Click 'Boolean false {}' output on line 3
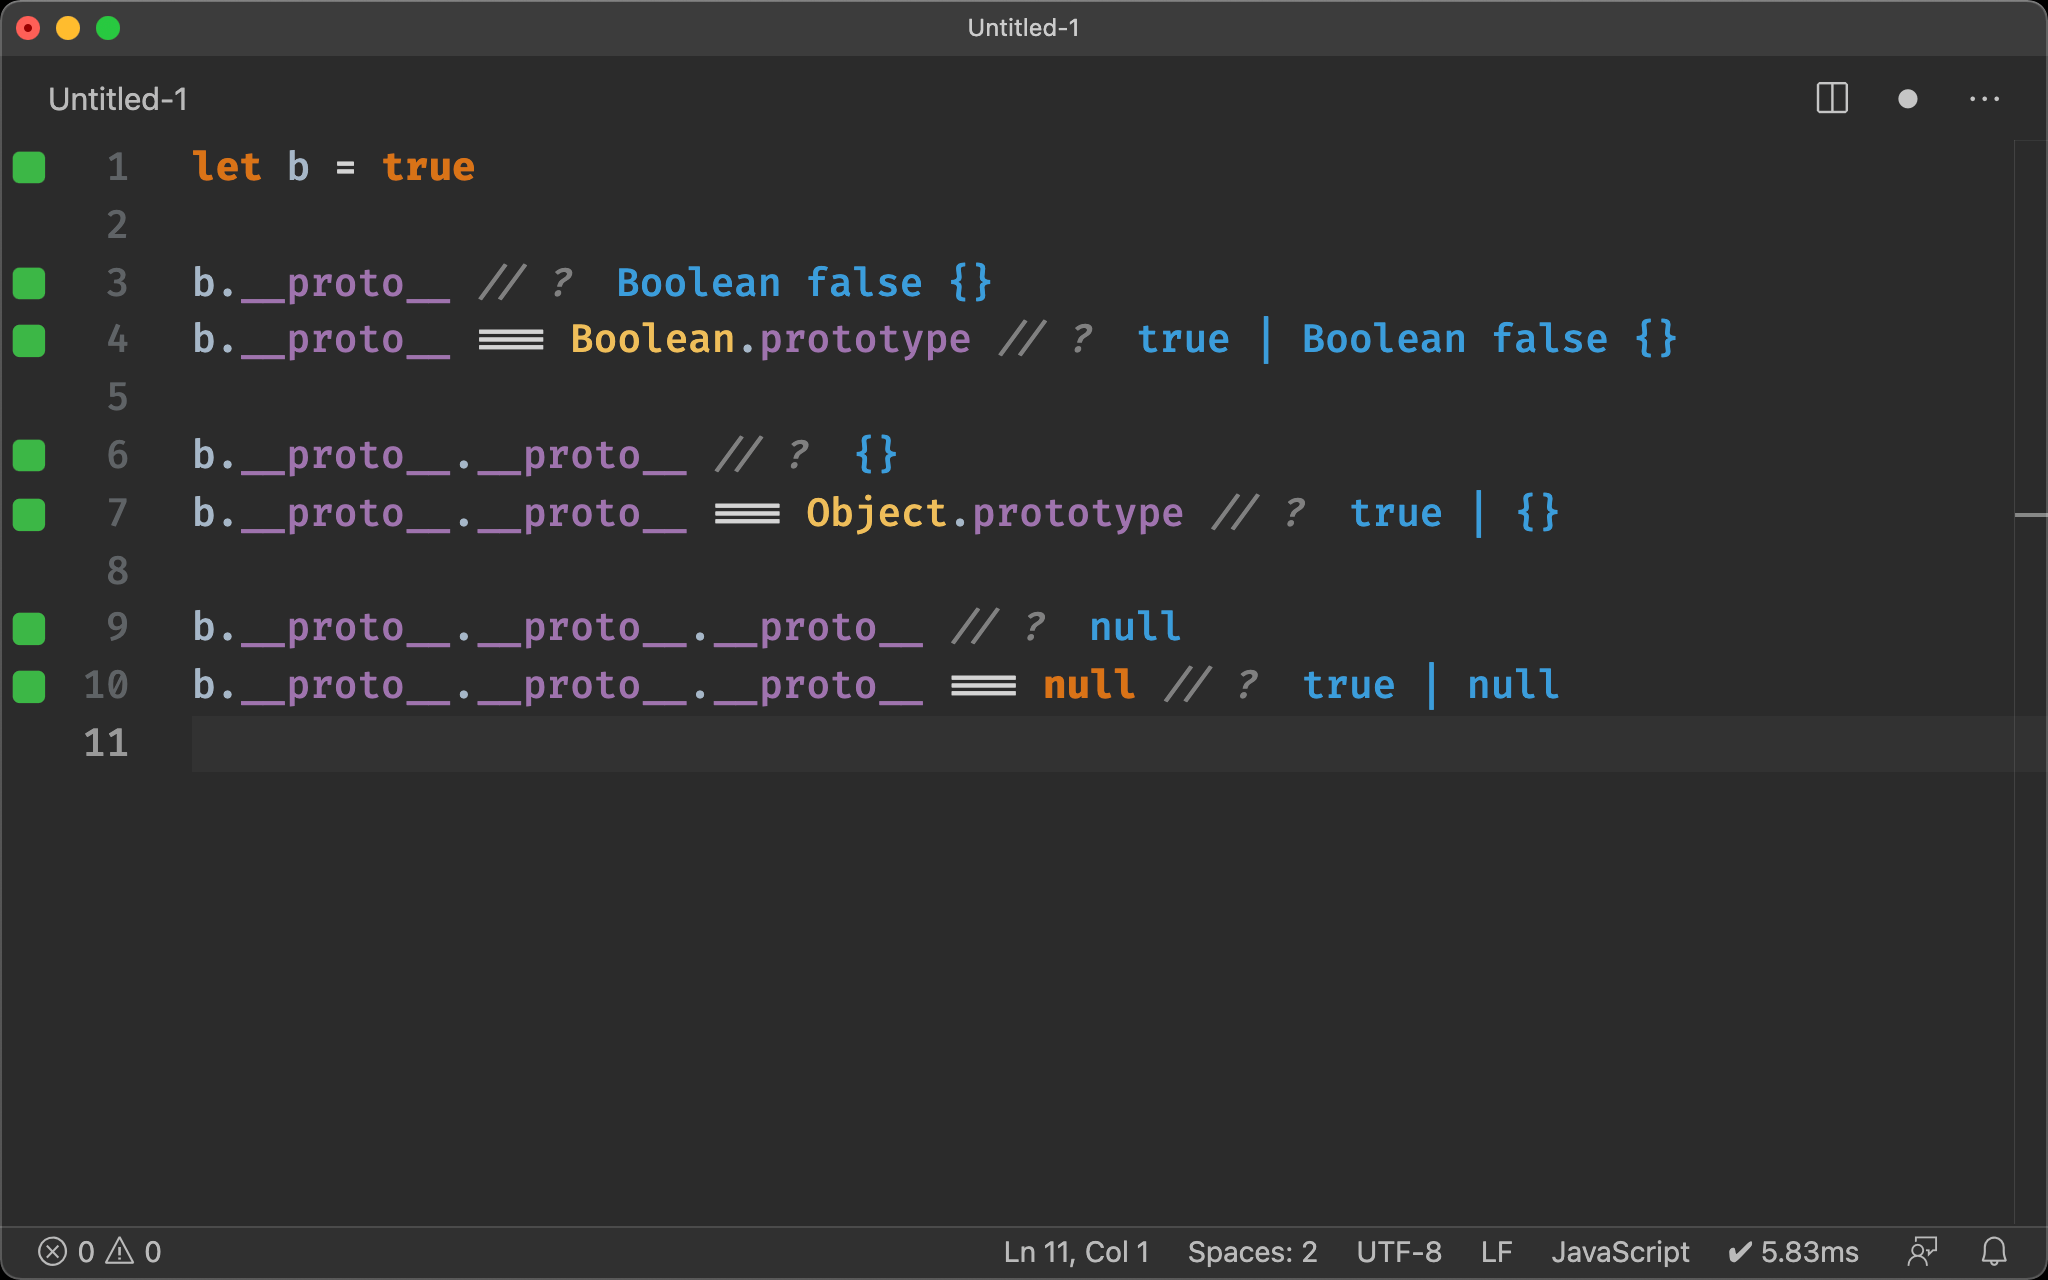Viewport: 2048px width, 1280px height. [x=804, y=283]
